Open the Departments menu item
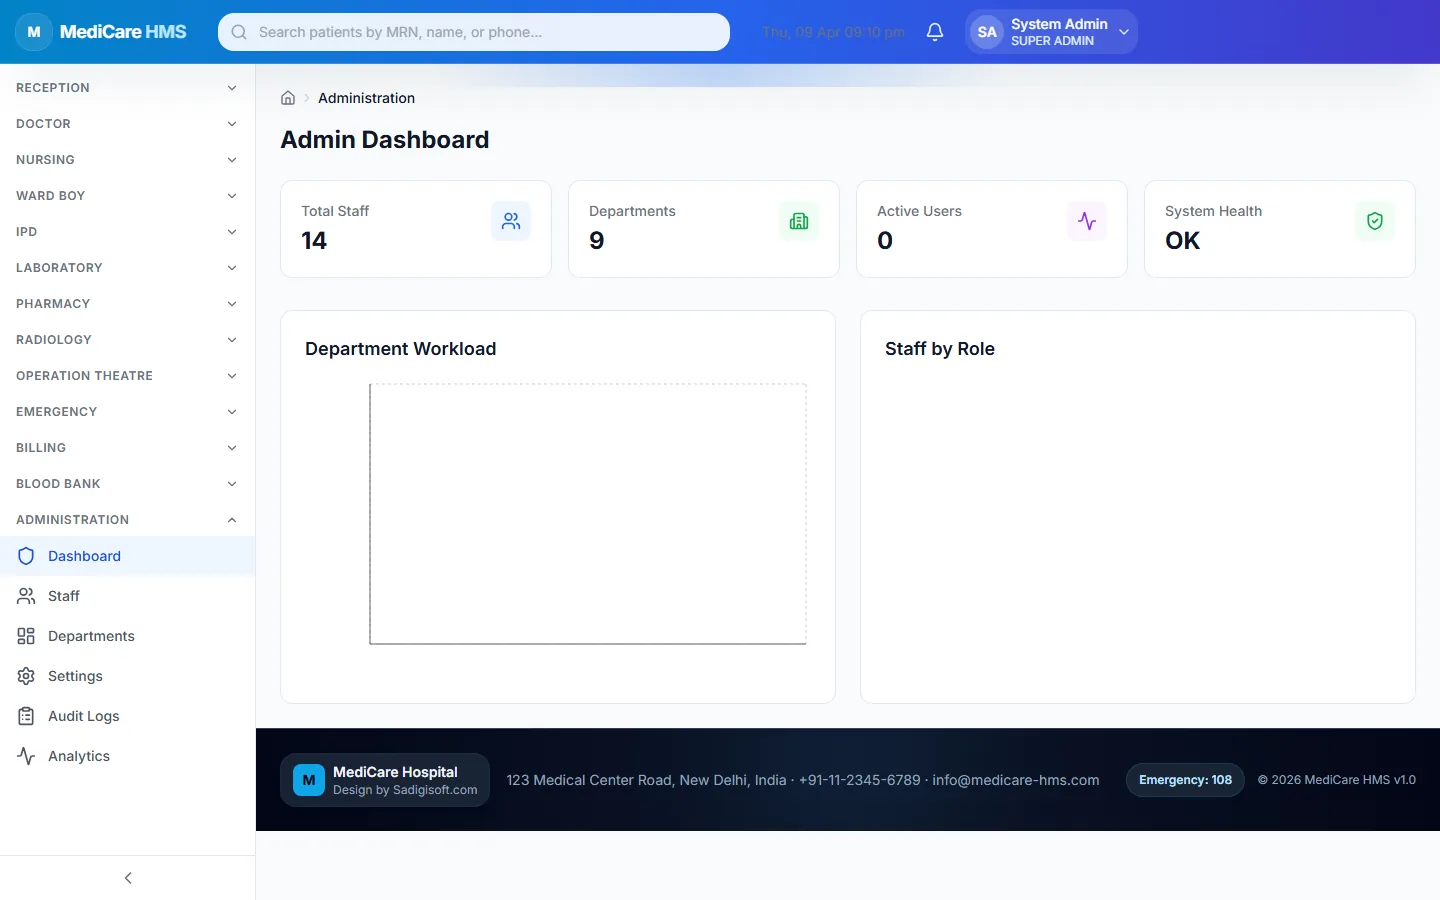This screenshot has width=1440, height=900. 128,636
